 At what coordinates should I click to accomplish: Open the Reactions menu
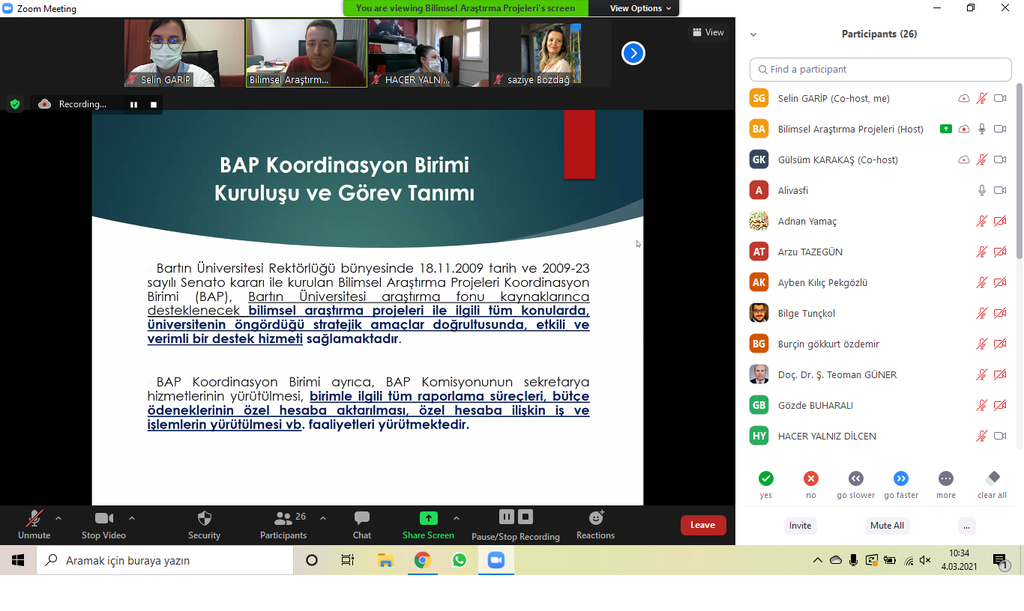coord(595,519)
